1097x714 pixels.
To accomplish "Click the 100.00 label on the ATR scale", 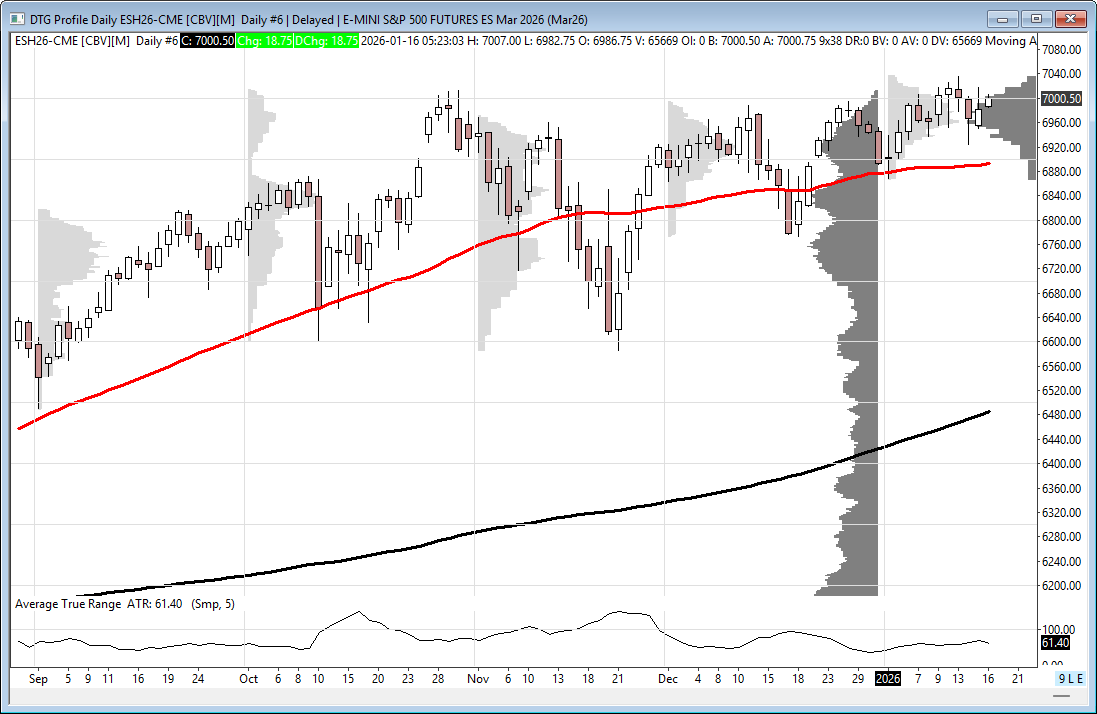I will click(x=1059, y=629).
